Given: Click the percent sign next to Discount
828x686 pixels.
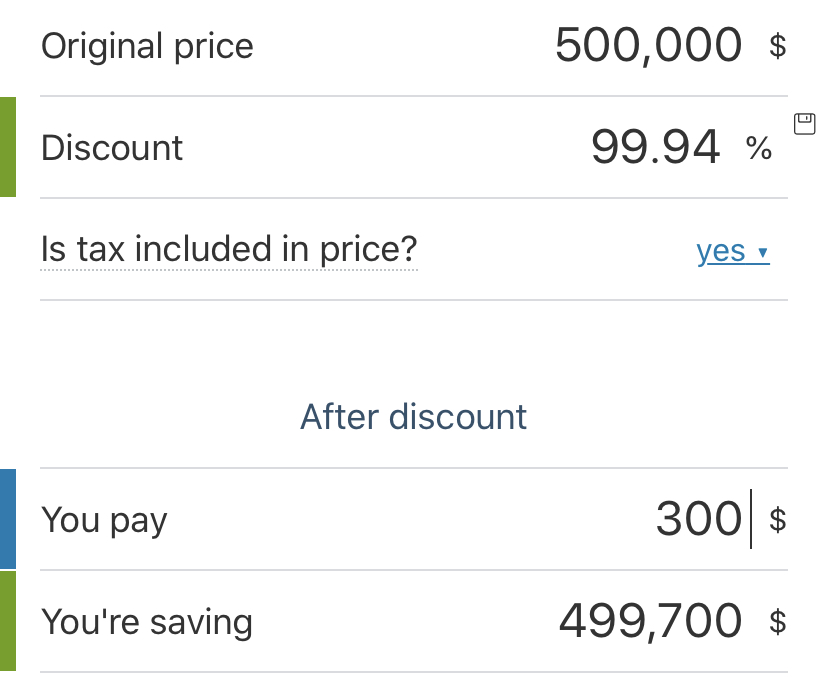Looking at the screenshot, I should 759,149.
